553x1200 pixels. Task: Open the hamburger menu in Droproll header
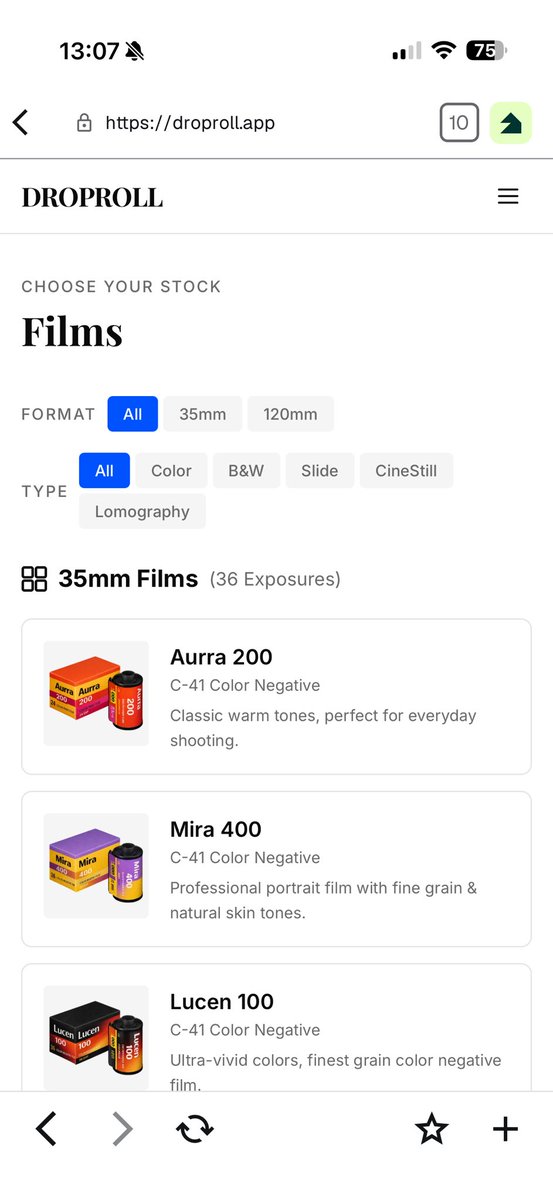click(x=508, y=196)
